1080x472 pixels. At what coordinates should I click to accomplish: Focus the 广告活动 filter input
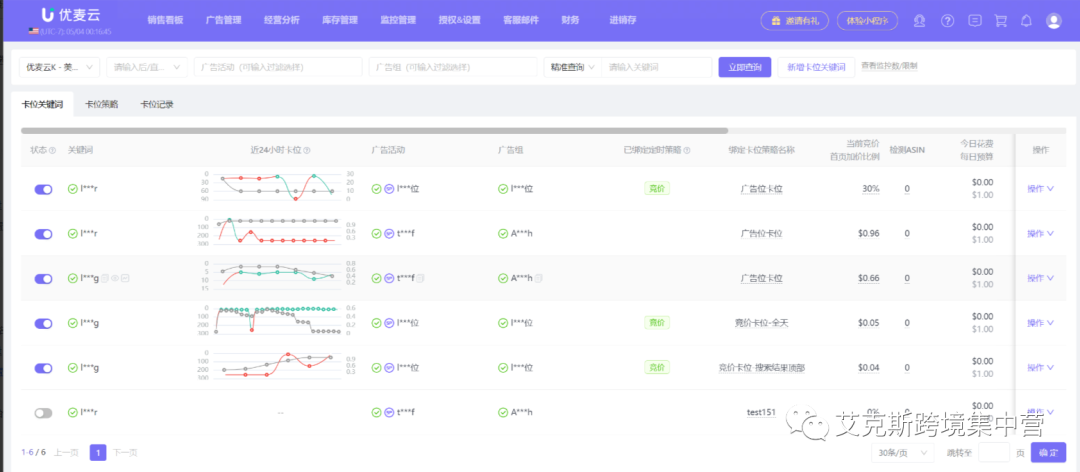(x=278, y=67)
